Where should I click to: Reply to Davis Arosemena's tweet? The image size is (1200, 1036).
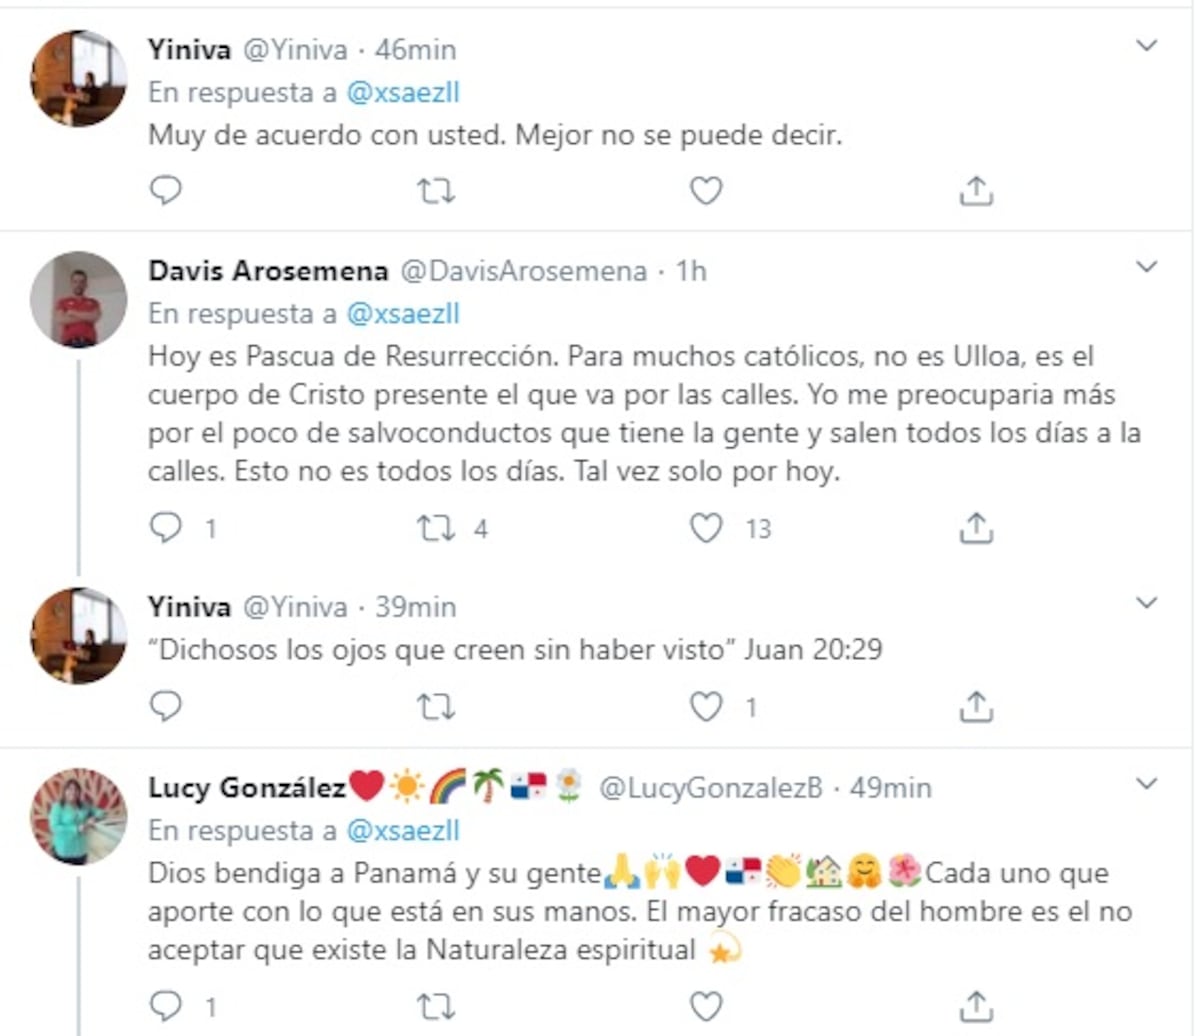point(165,527)
